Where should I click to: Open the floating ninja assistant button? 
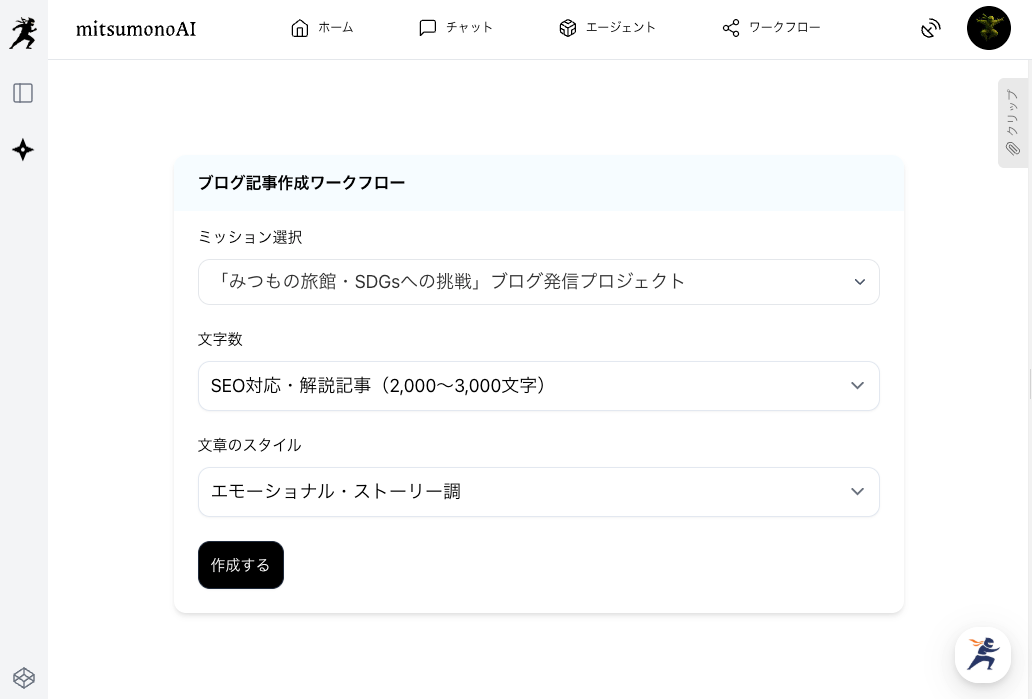982,655
